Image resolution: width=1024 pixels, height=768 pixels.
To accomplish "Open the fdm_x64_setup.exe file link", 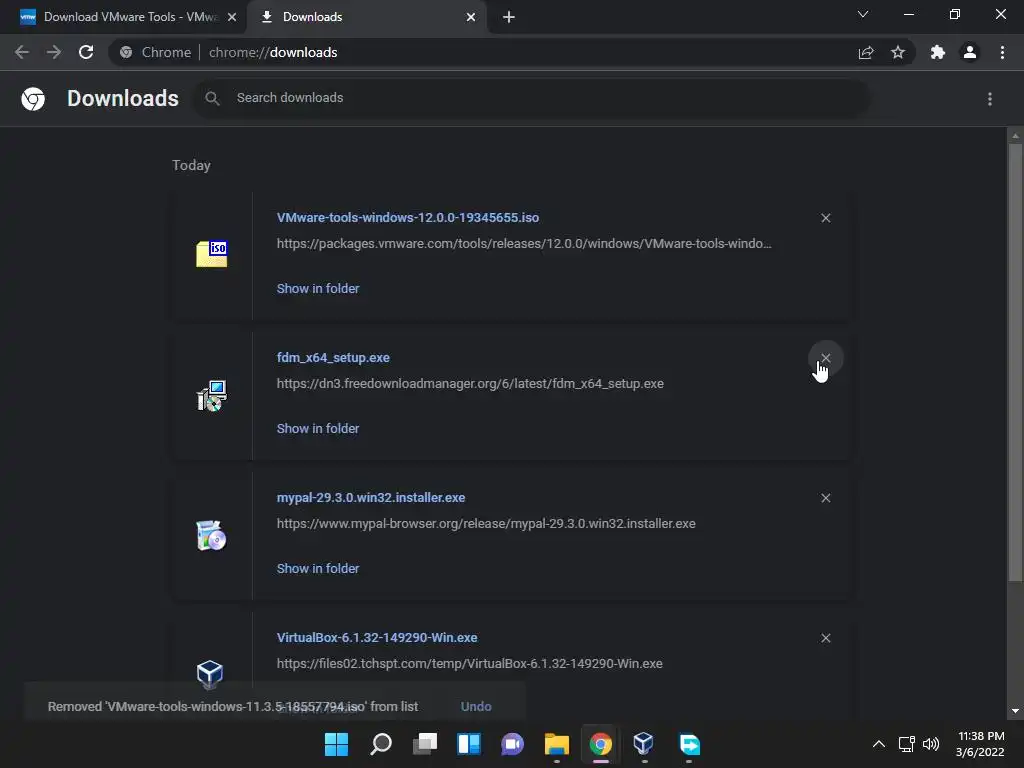I will 333,358.
